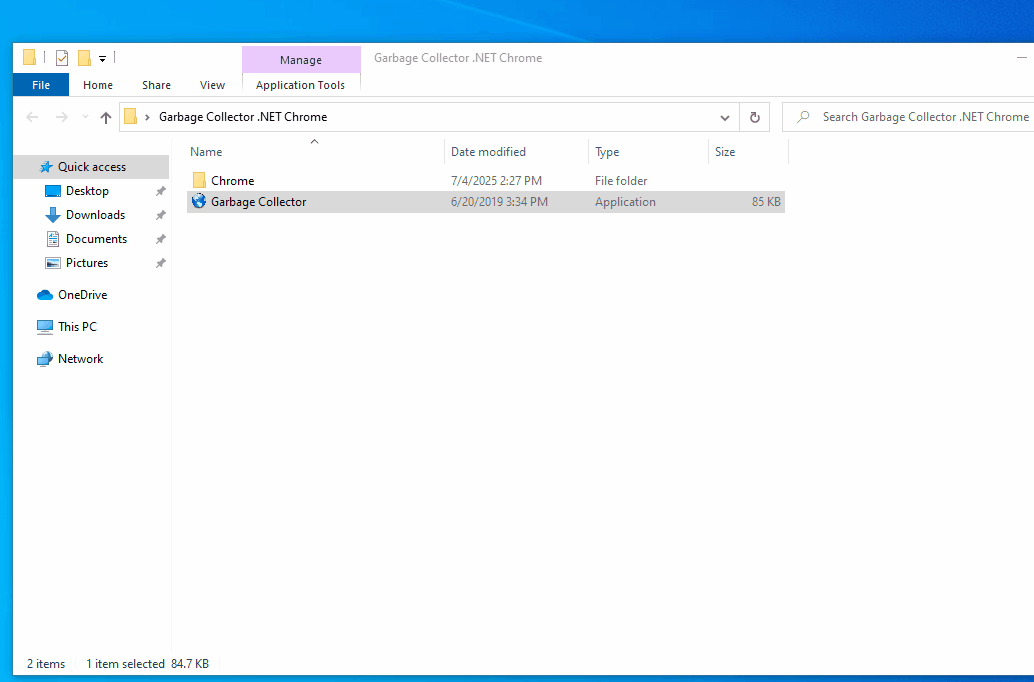Select the Garbage Collector application file
Viewport: 1034px width, 682px height.
tap(486, 202)
